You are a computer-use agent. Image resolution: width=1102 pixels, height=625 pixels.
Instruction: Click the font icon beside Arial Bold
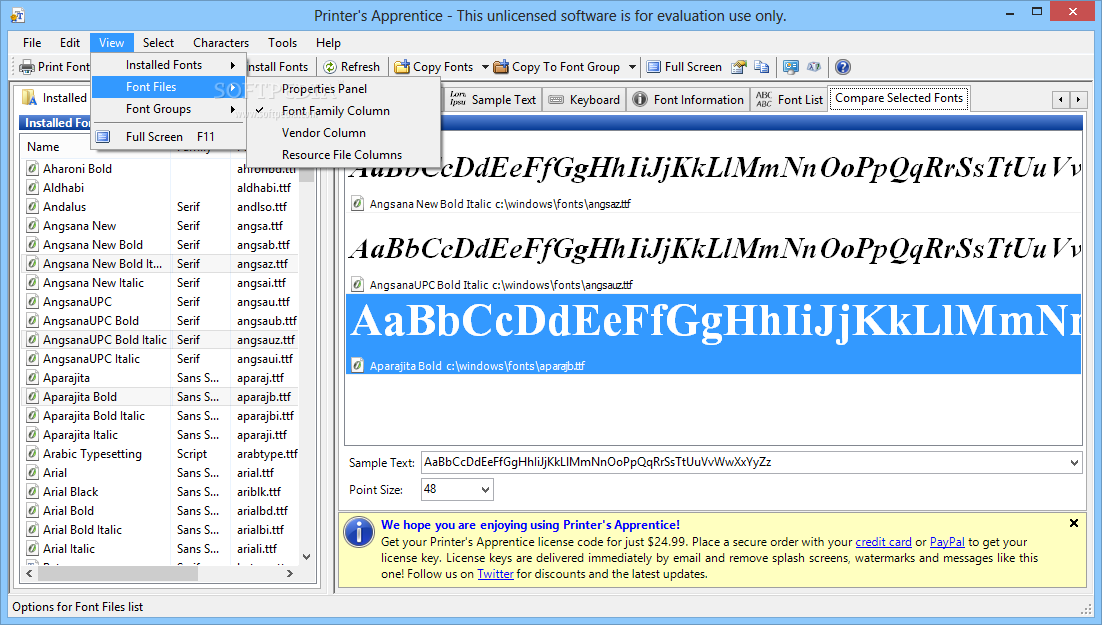tap(32, 510)
